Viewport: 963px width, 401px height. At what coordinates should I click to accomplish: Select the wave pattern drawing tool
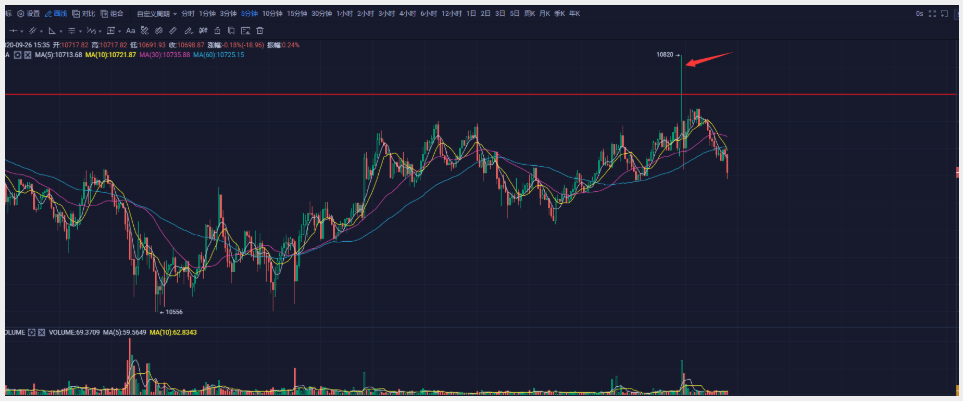pos(92,31)
